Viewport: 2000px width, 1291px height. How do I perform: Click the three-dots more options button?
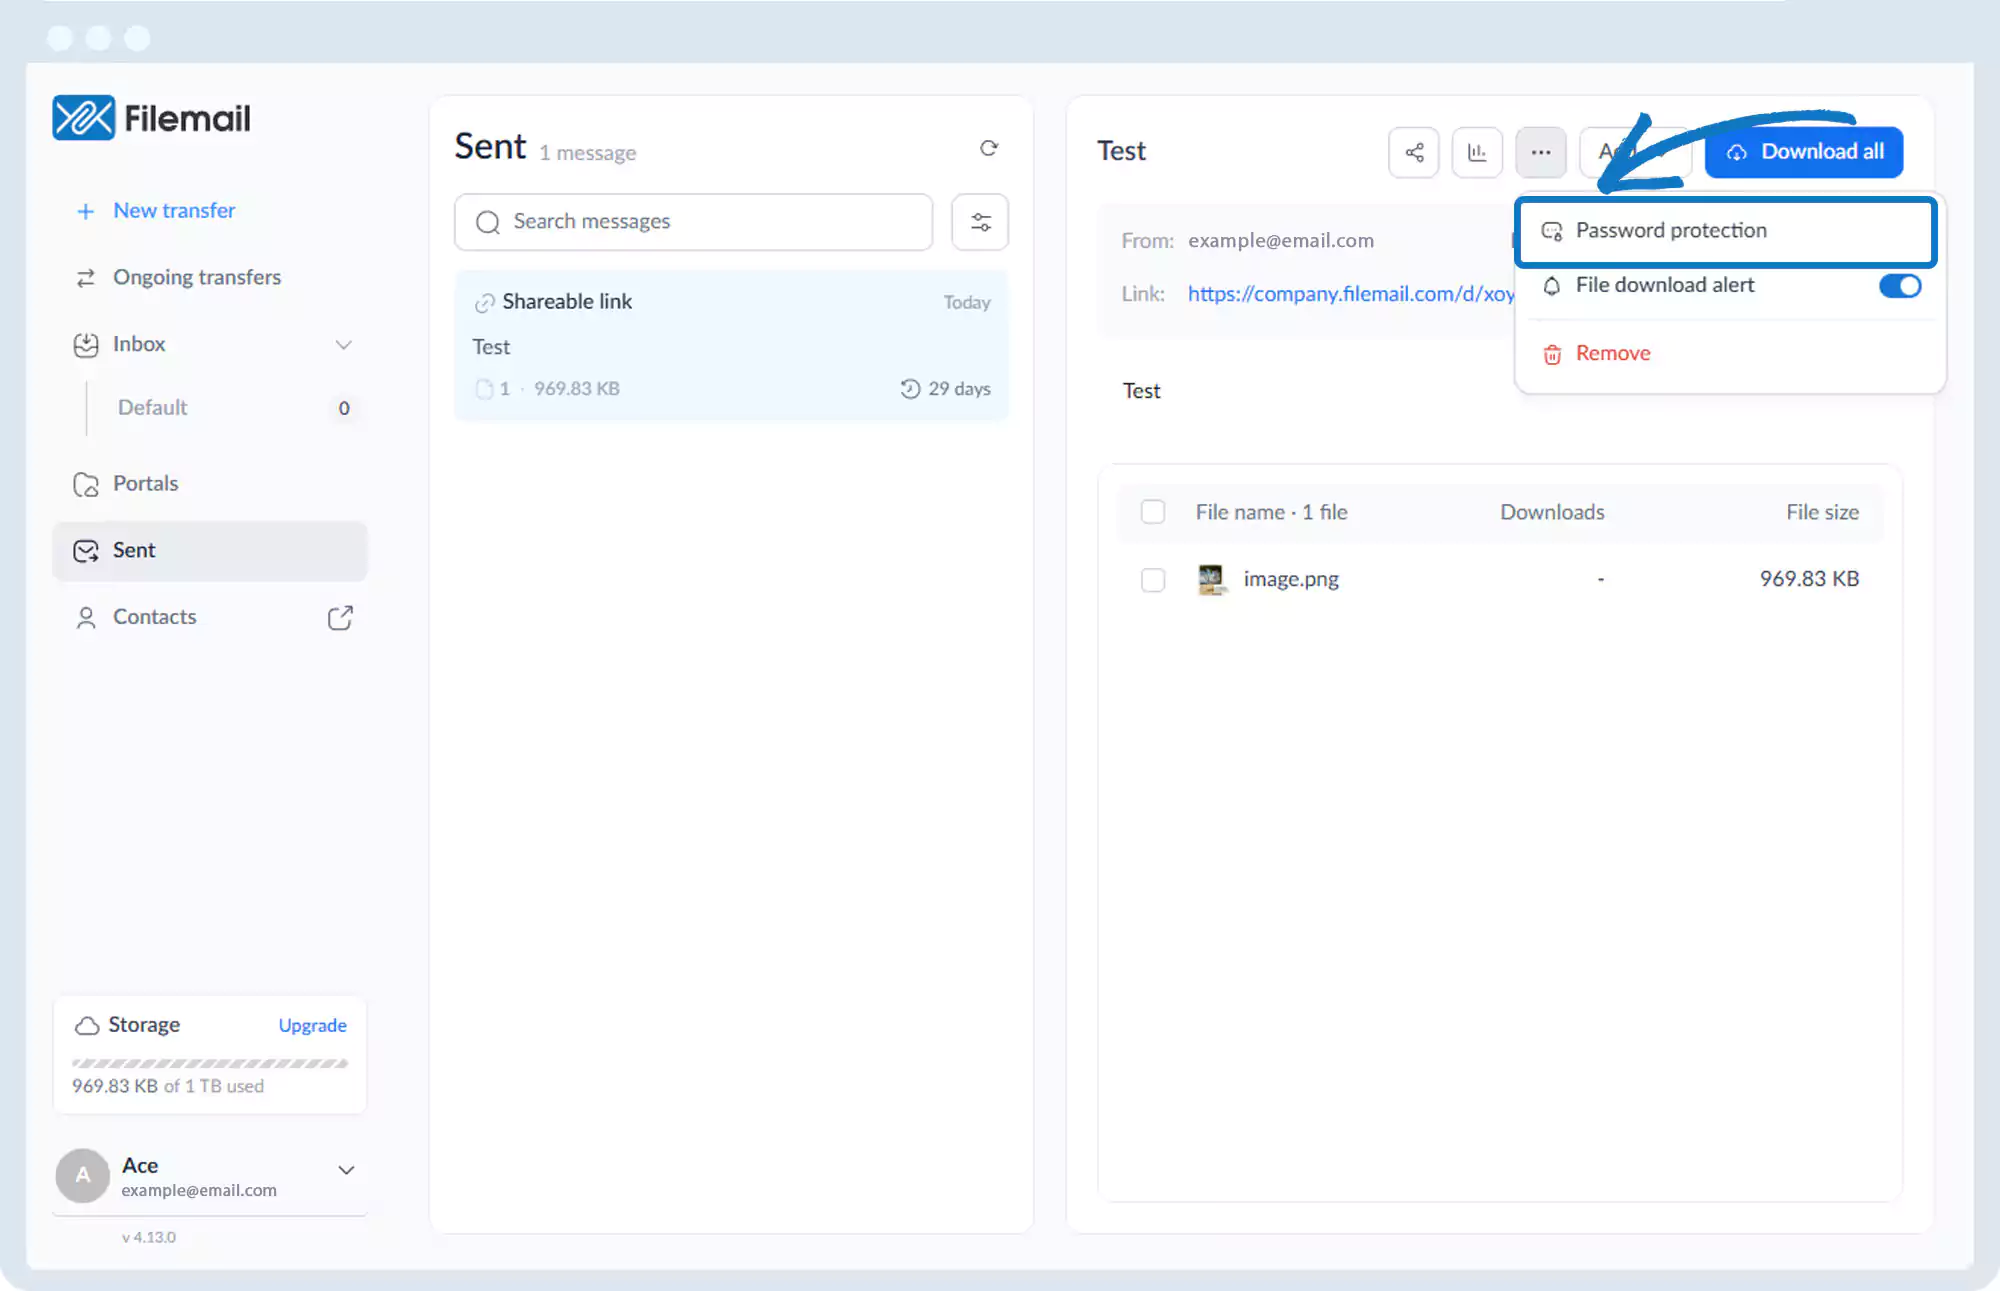1540,152
